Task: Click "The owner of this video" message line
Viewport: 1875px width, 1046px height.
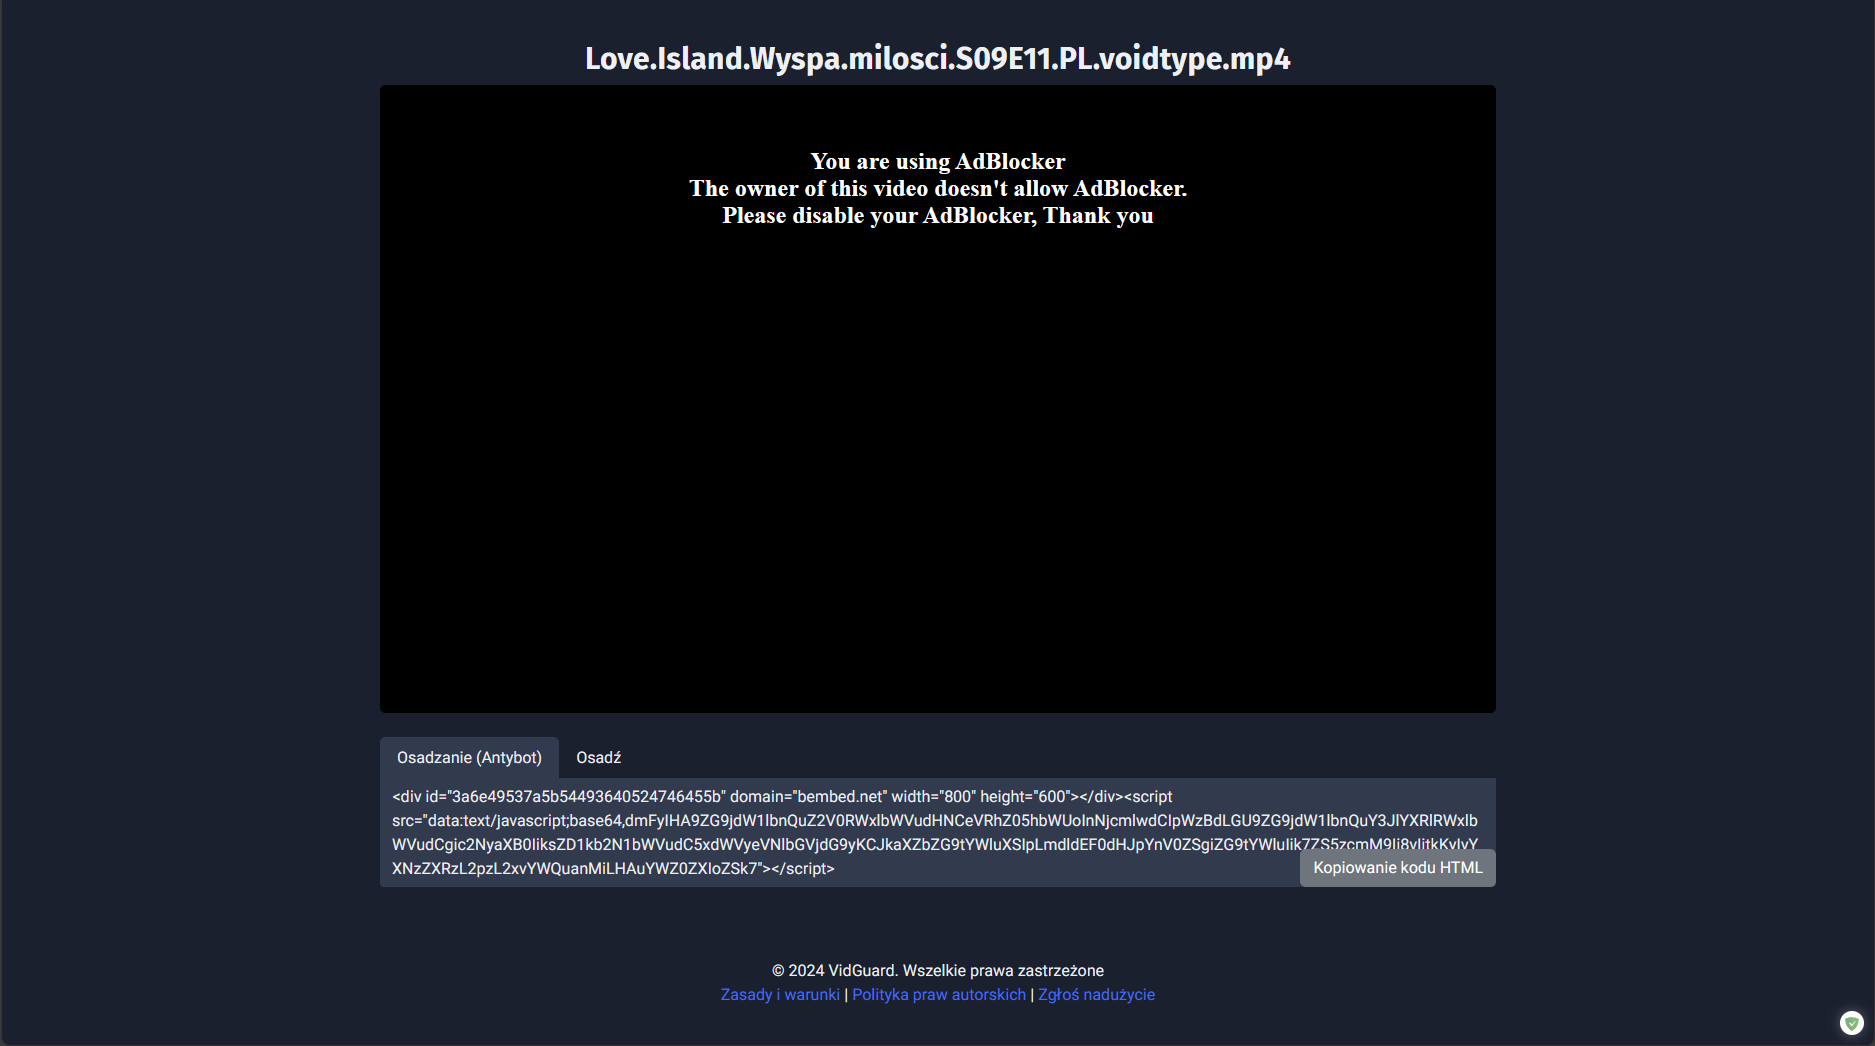Action: tap(937, 189)
